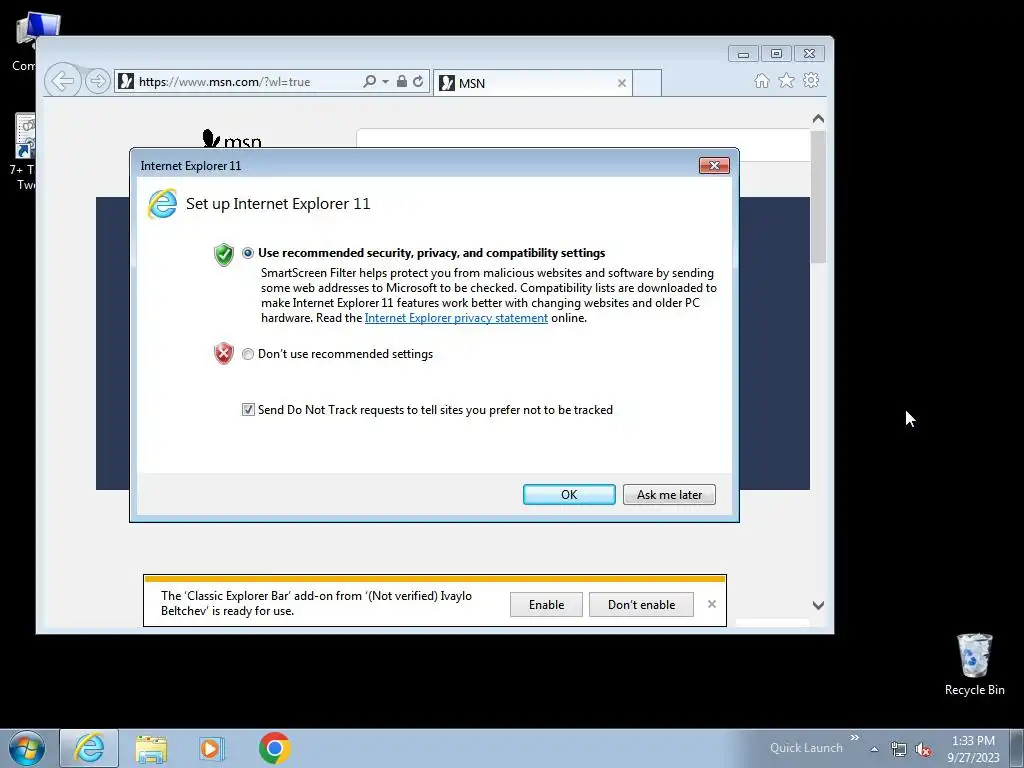The image size is (1024, 768).
Task: Open Windows Explorer from taskbar
Action: coord(151,748)
